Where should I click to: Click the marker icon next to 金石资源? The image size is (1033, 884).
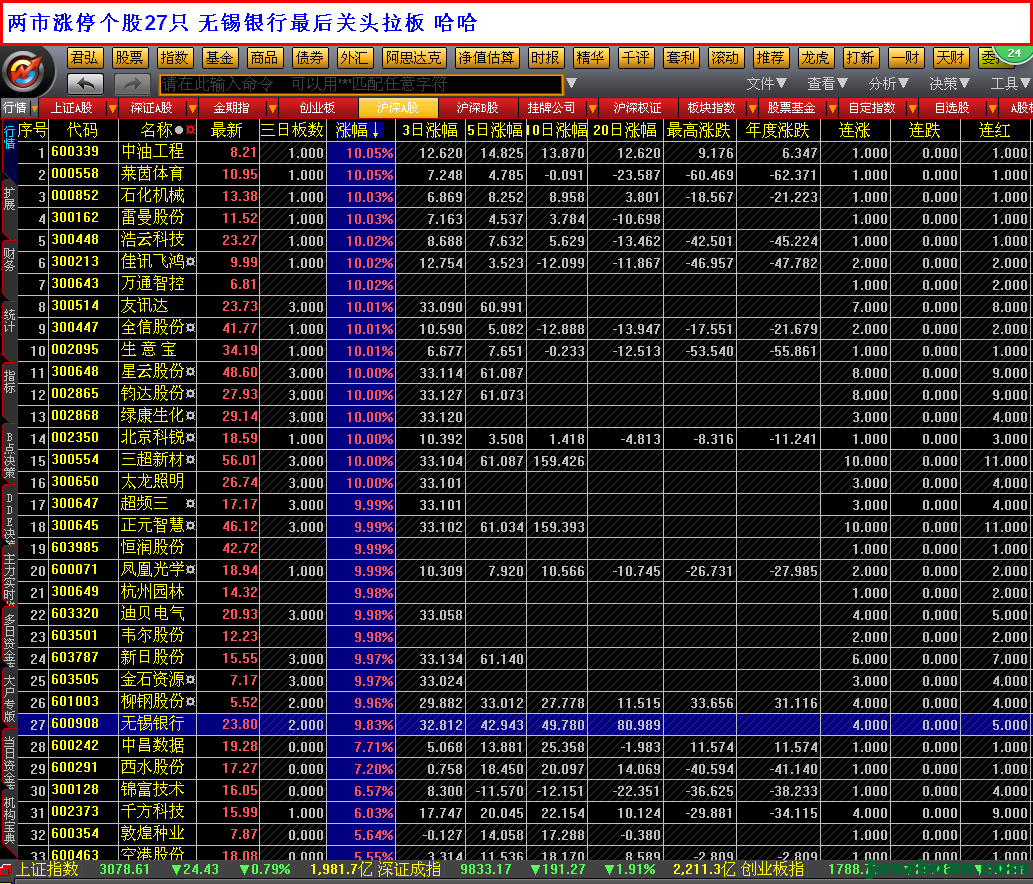point(190,679)
